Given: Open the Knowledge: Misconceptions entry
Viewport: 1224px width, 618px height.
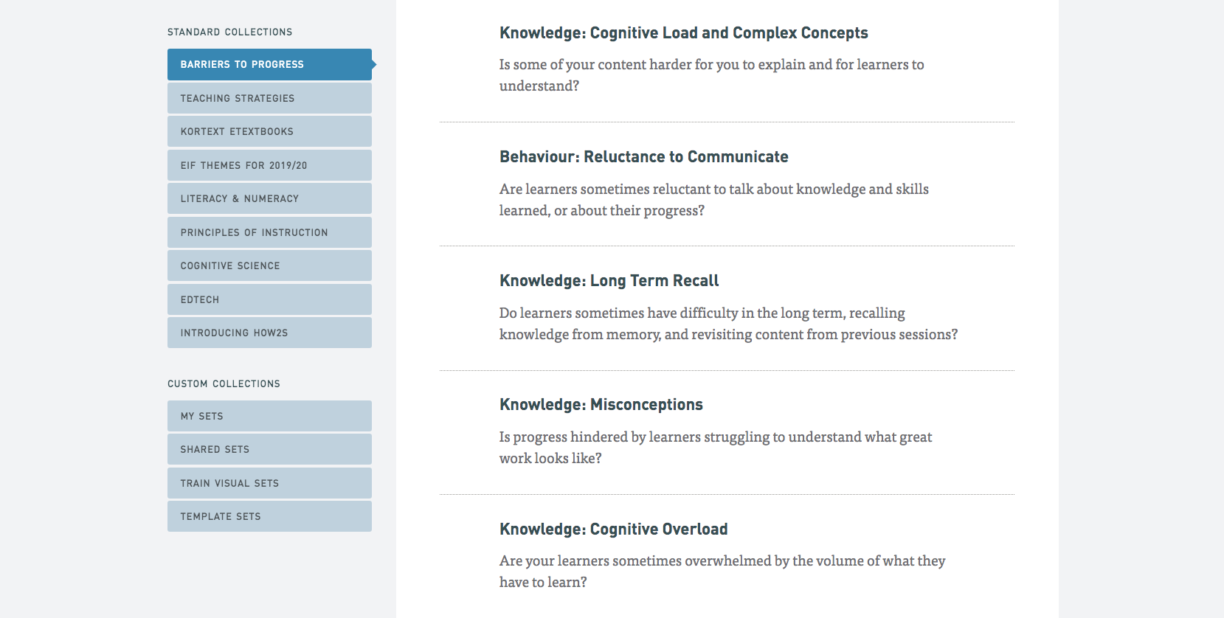Looking at the screenshot, I should pyautogui.click(x=601, y=405).
